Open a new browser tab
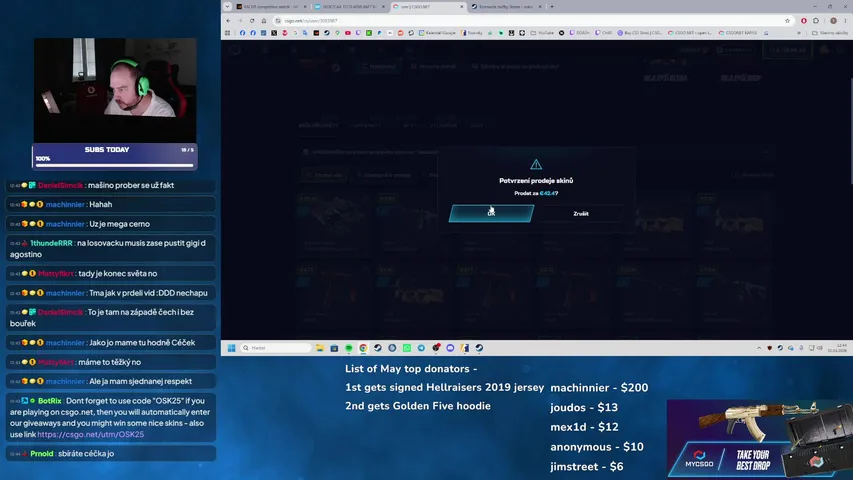Image resolution: width=853 pixels, height=480 pixels. coord(552,7)
